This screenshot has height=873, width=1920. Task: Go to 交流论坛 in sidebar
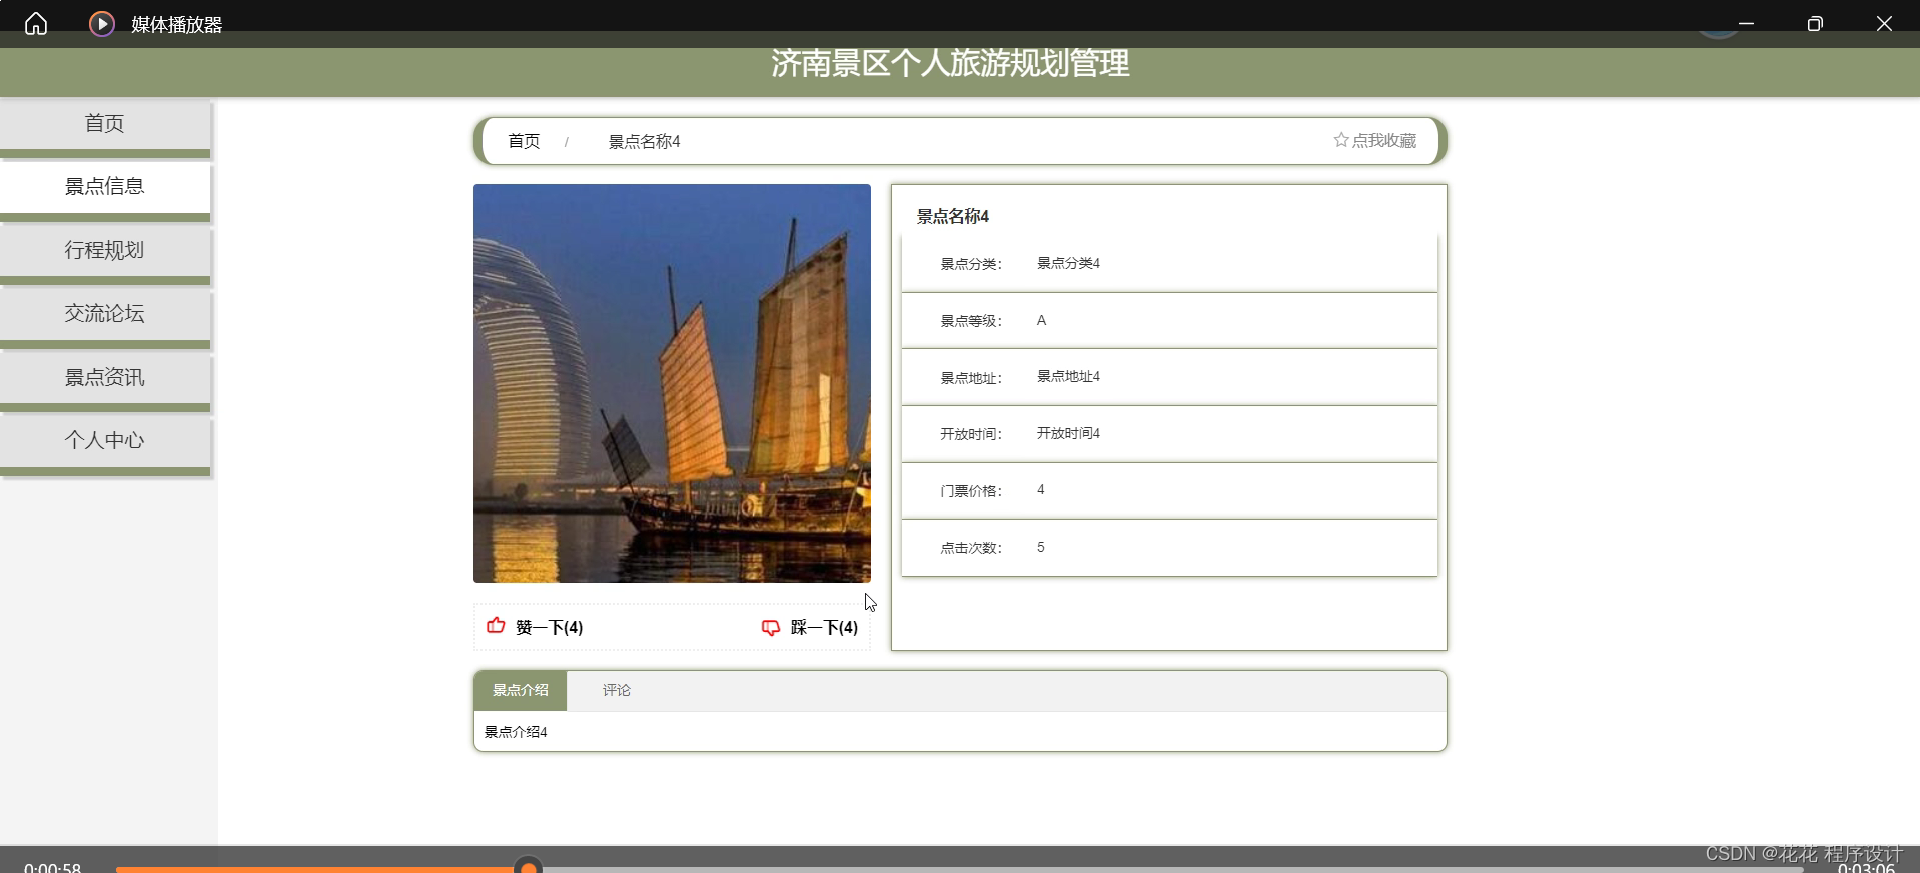click(x=105, y=314)
